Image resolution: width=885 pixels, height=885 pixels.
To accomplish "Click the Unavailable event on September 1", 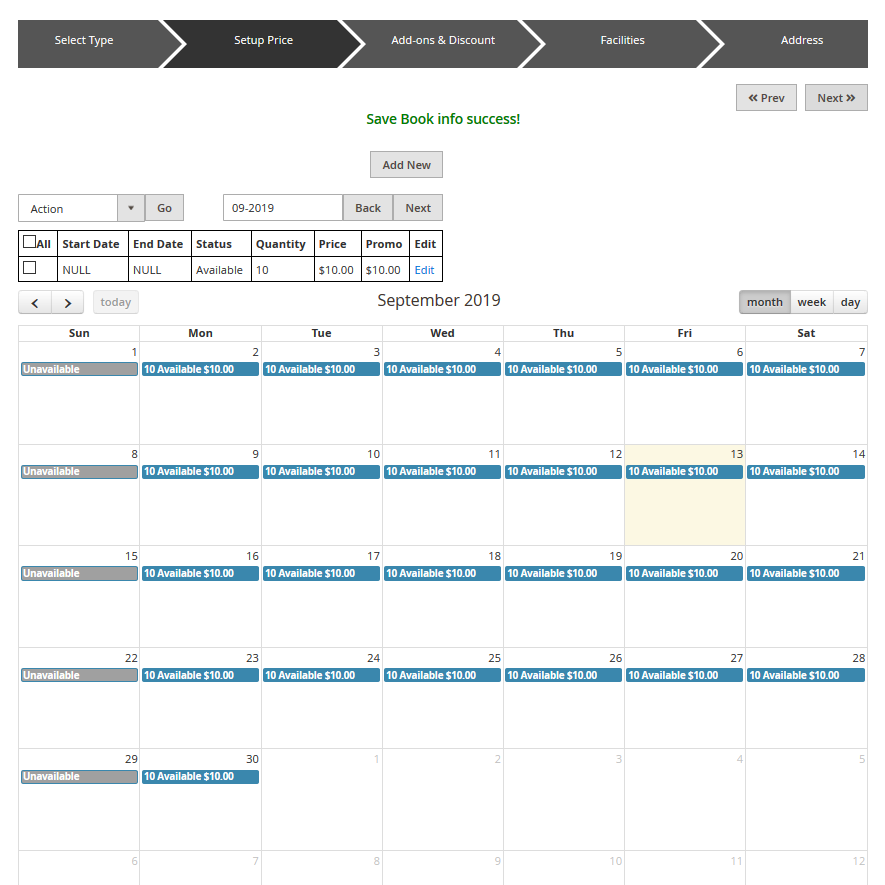I will click(x=79, y=369).
